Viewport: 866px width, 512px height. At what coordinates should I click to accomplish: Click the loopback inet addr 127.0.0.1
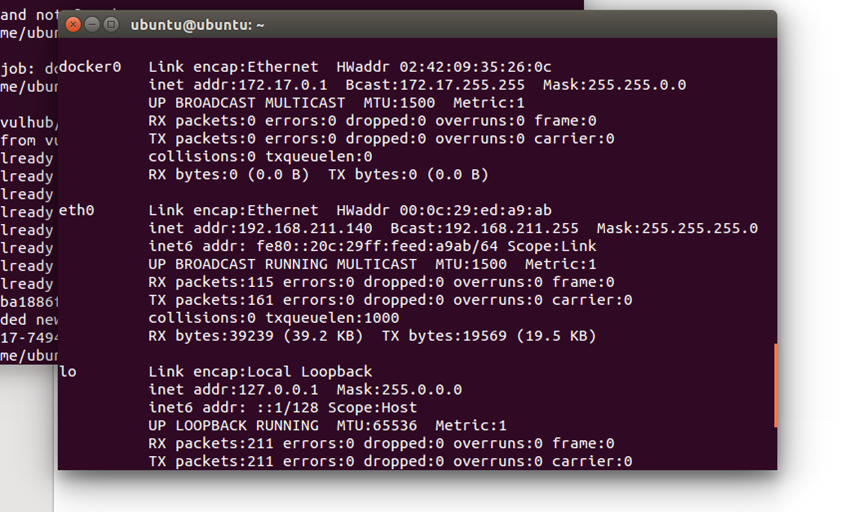234,390
